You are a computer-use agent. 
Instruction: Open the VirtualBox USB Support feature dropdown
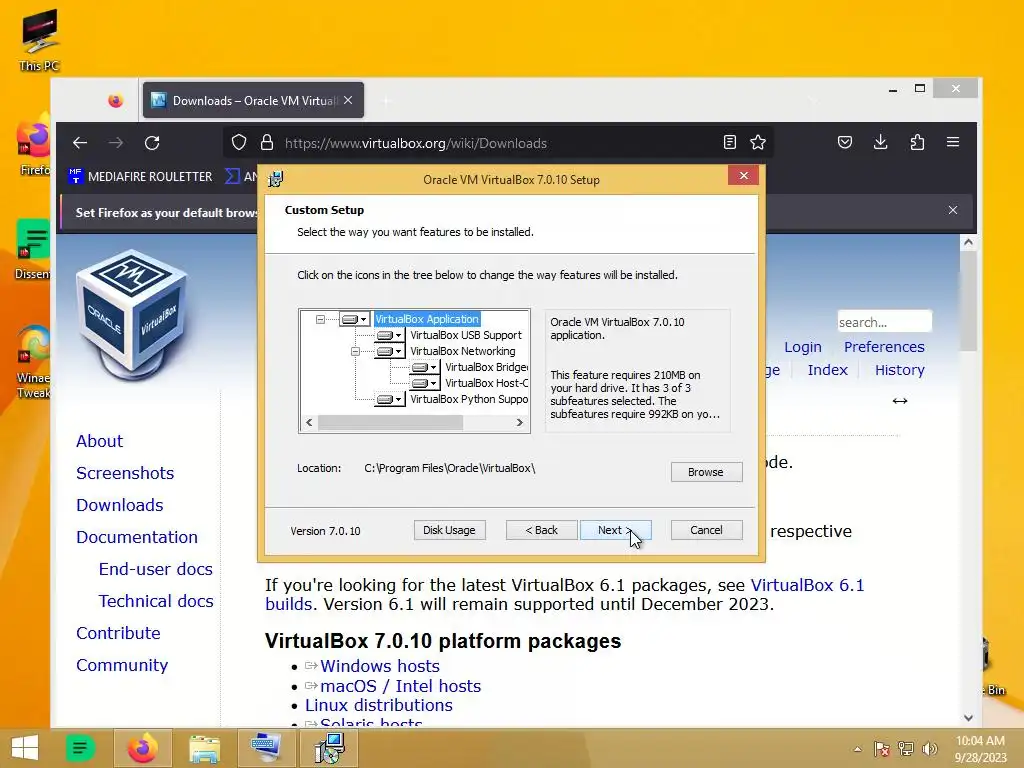coord(390,335)
